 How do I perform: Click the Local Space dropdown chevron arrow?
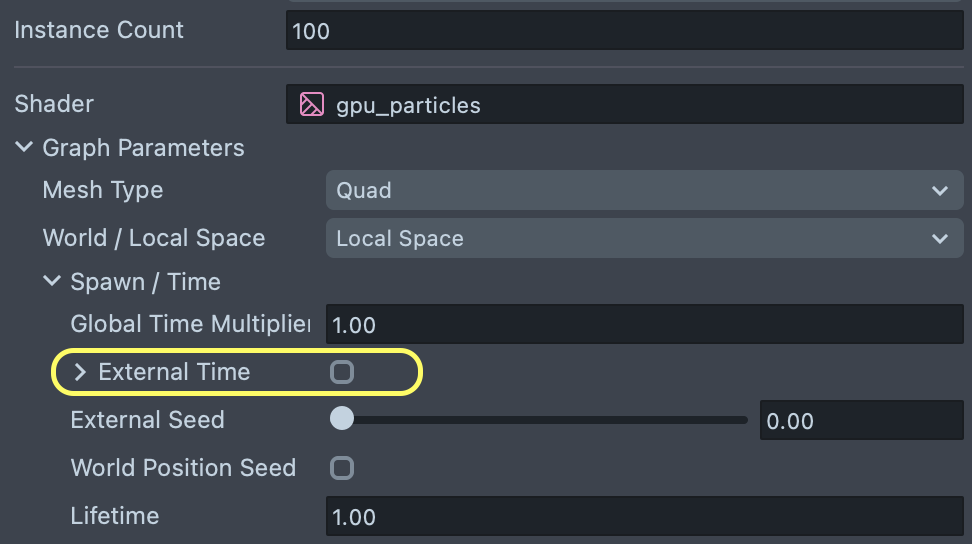(939, 238)
